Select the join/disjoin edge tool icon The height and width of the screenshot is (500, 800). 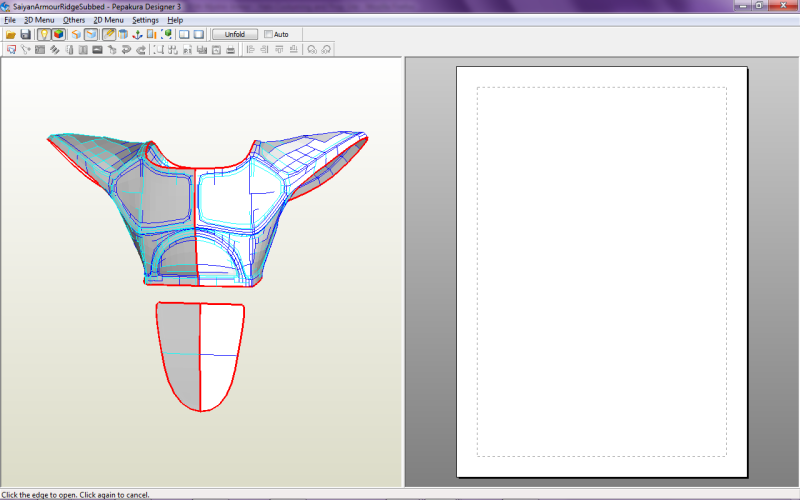[26, 49]
